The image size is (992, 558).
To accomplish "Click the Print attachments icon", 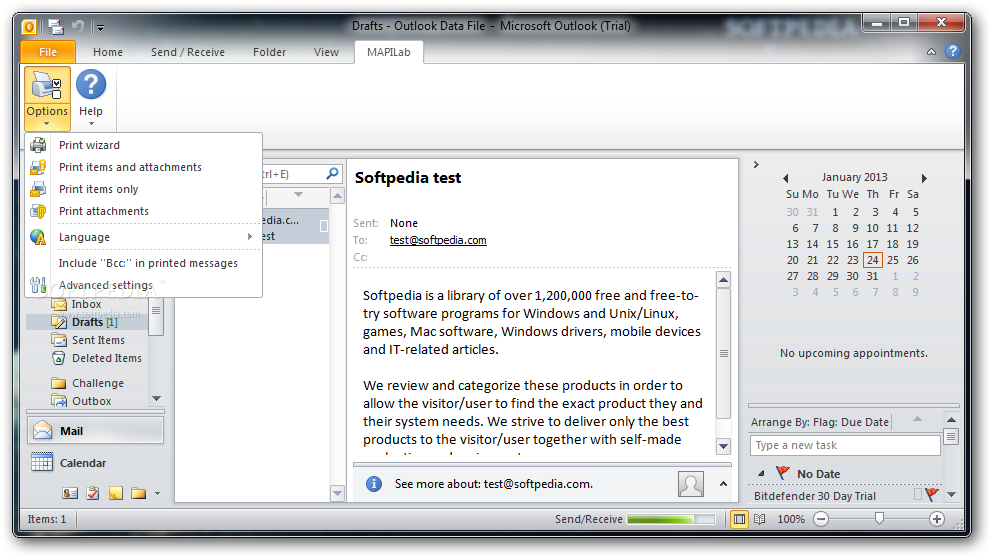I will 38,211.
